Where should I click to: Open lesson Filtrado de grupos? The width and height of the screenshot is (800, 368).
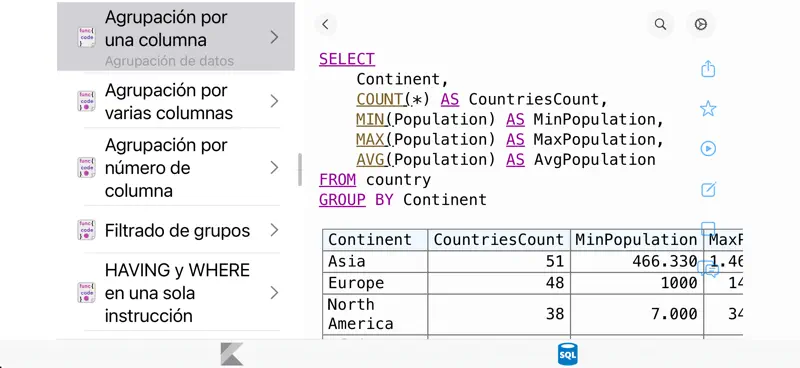tap(176, 230)
